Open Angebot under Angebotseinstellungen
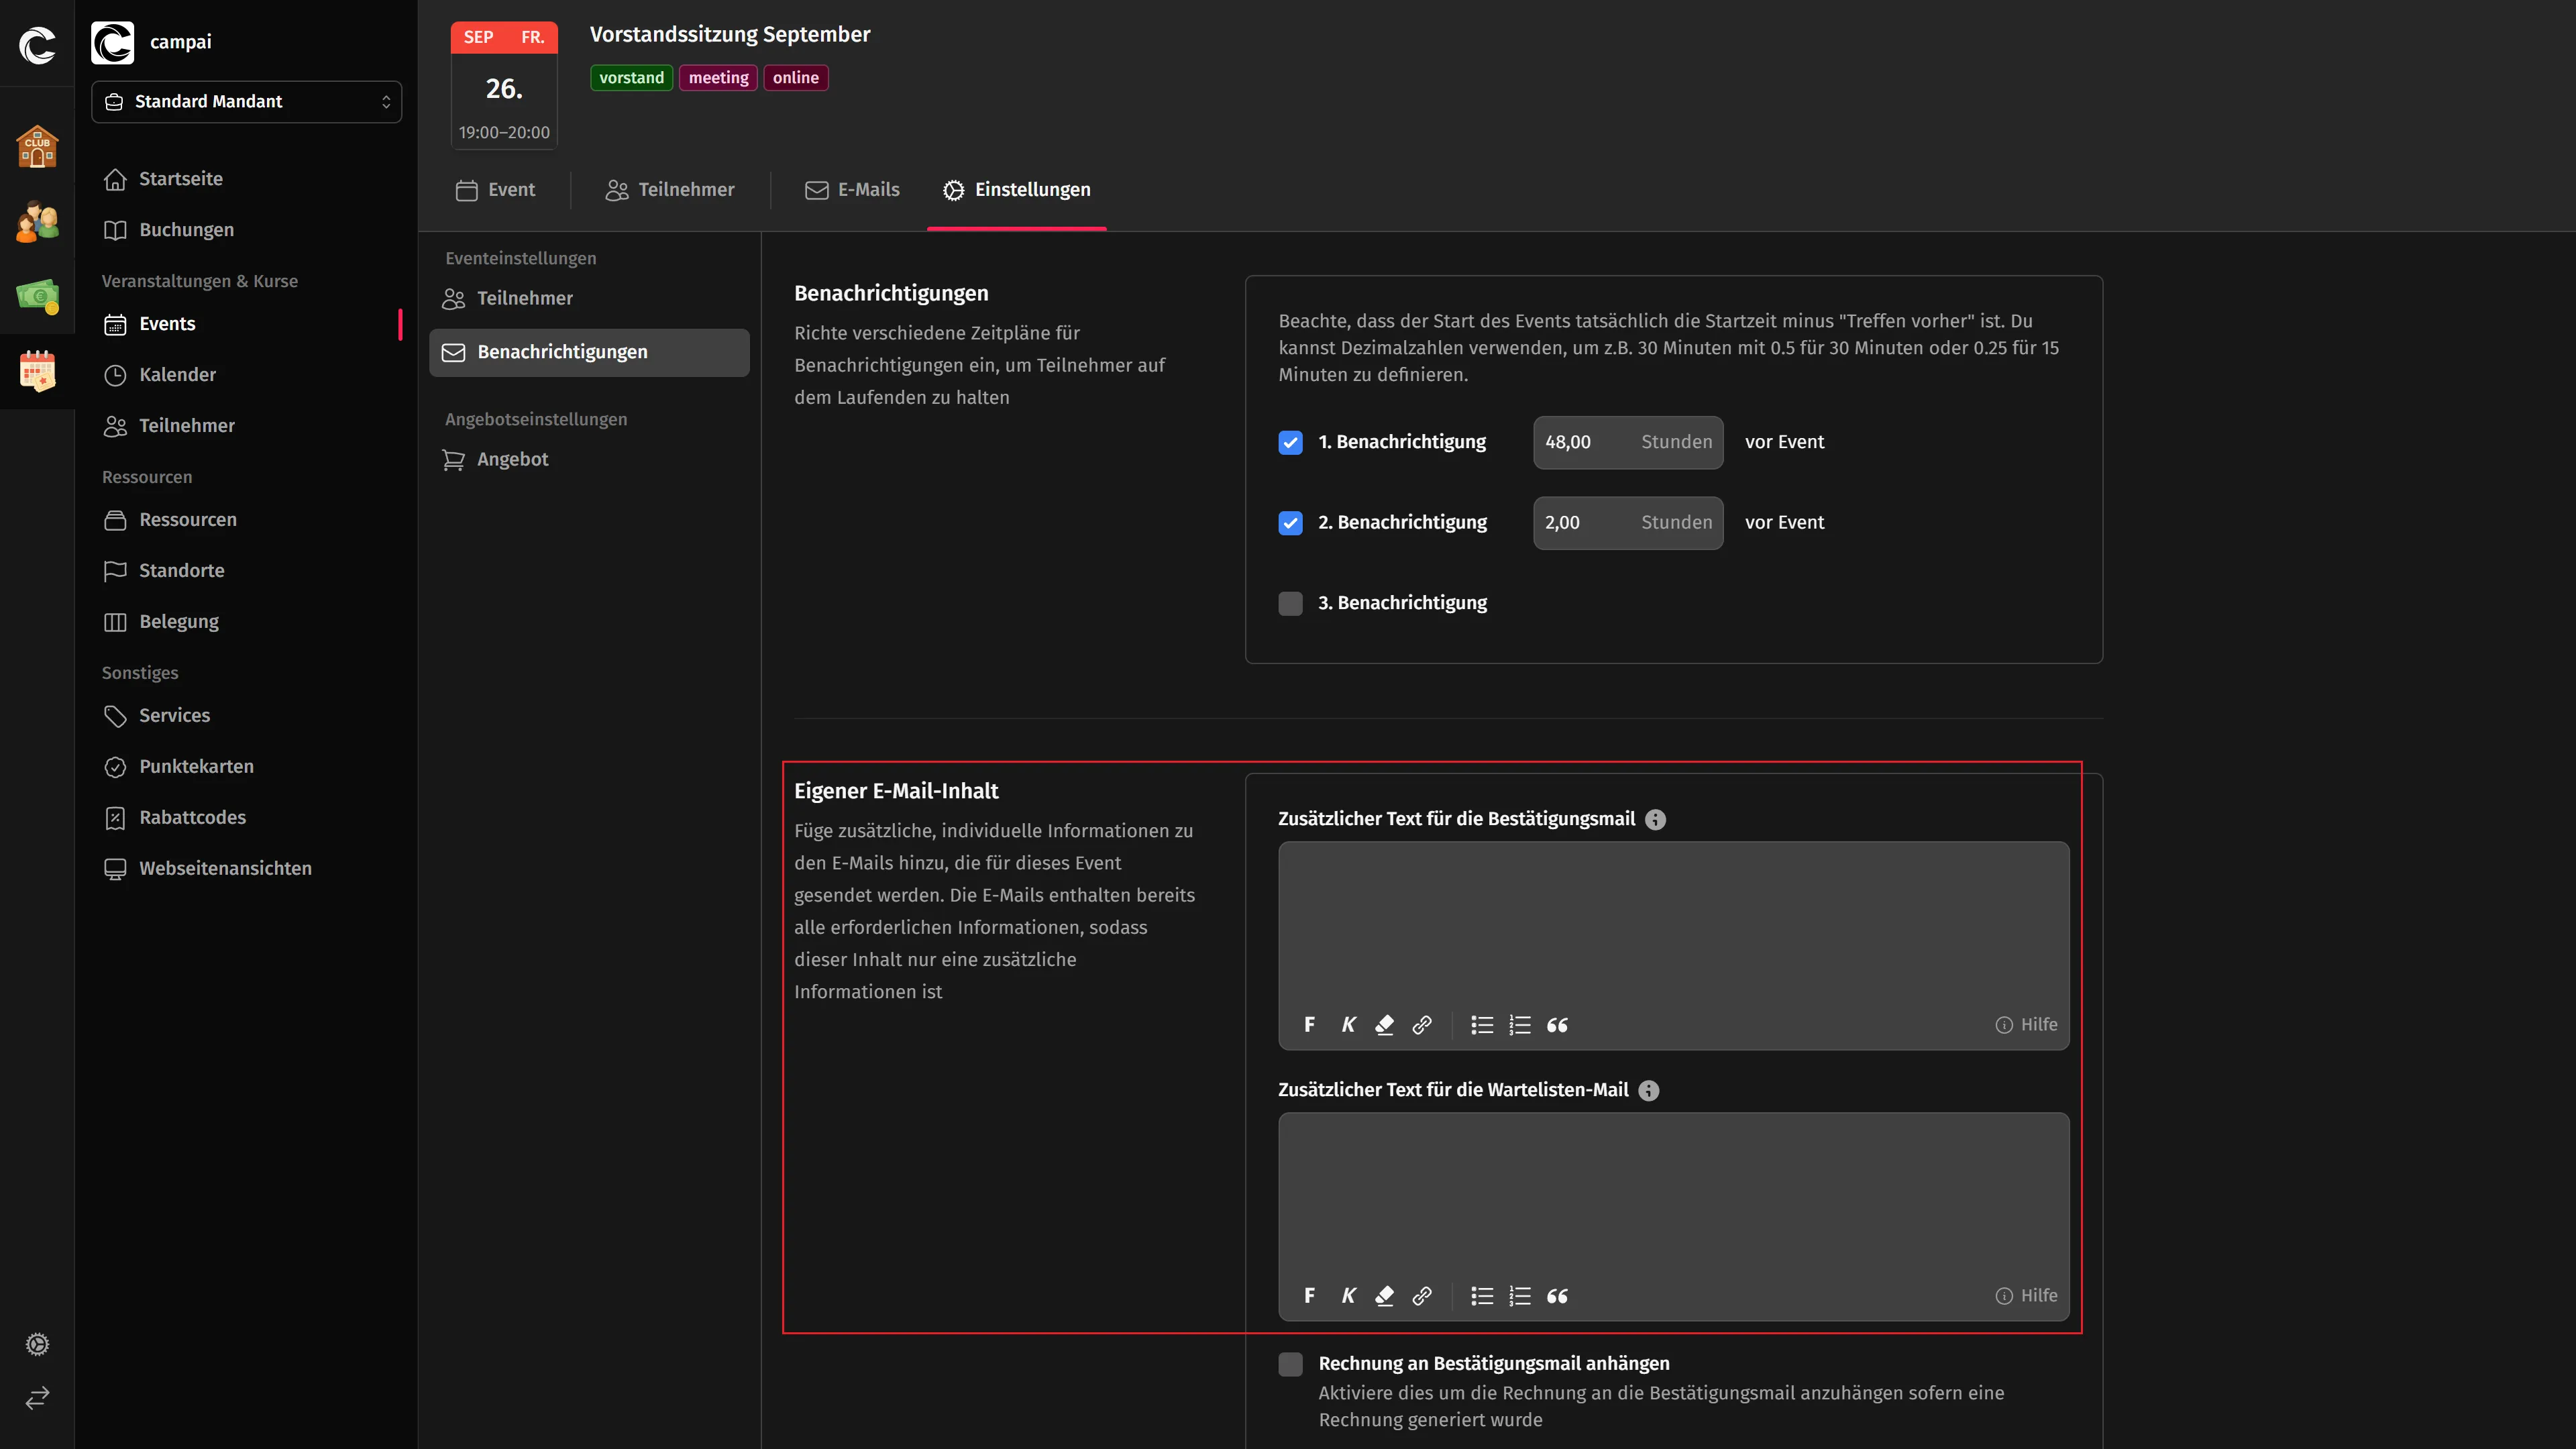The height and width of the screenshot is (1449, 2576). click(x=589, y=459)
